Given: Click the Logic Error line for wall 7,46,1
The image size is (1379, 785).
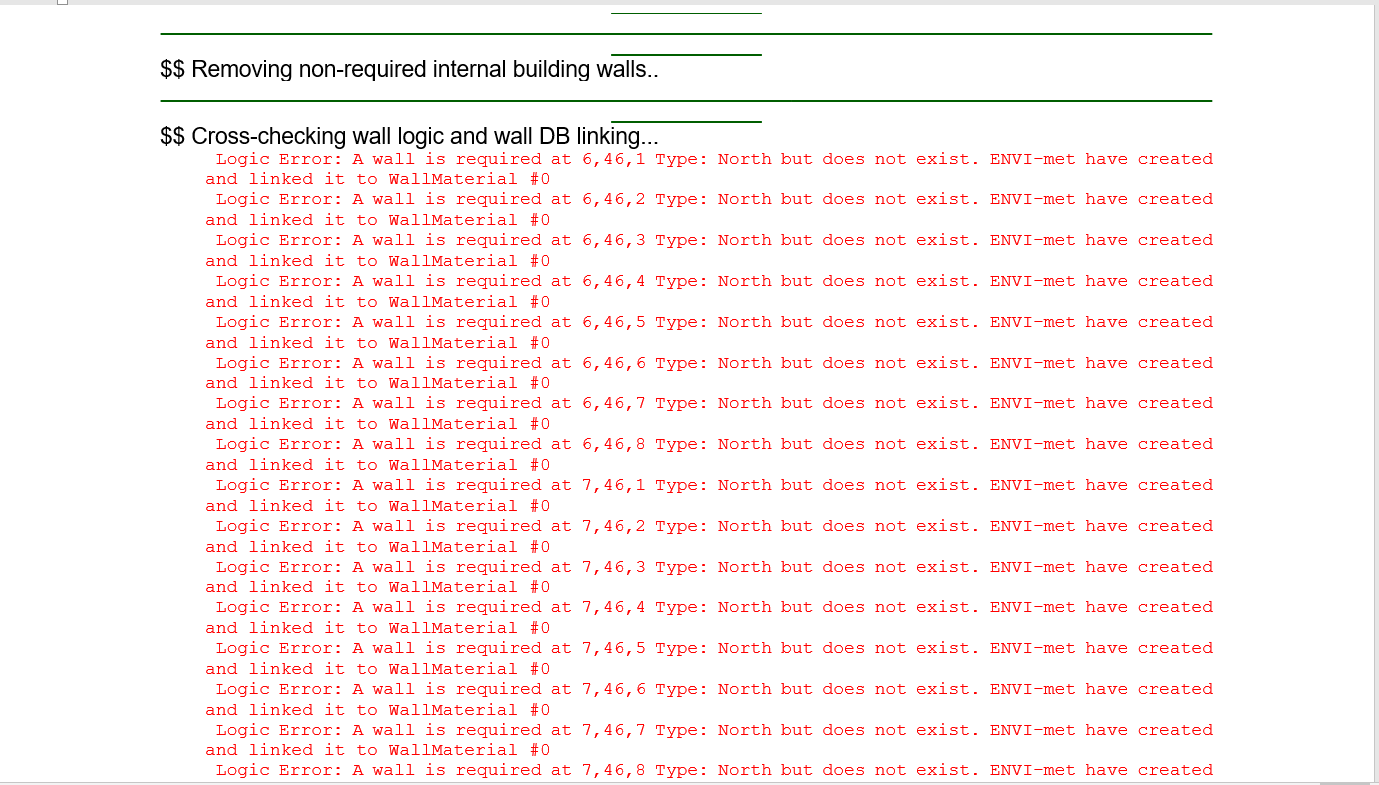Looking at the screenshot, I should point(714,485).
